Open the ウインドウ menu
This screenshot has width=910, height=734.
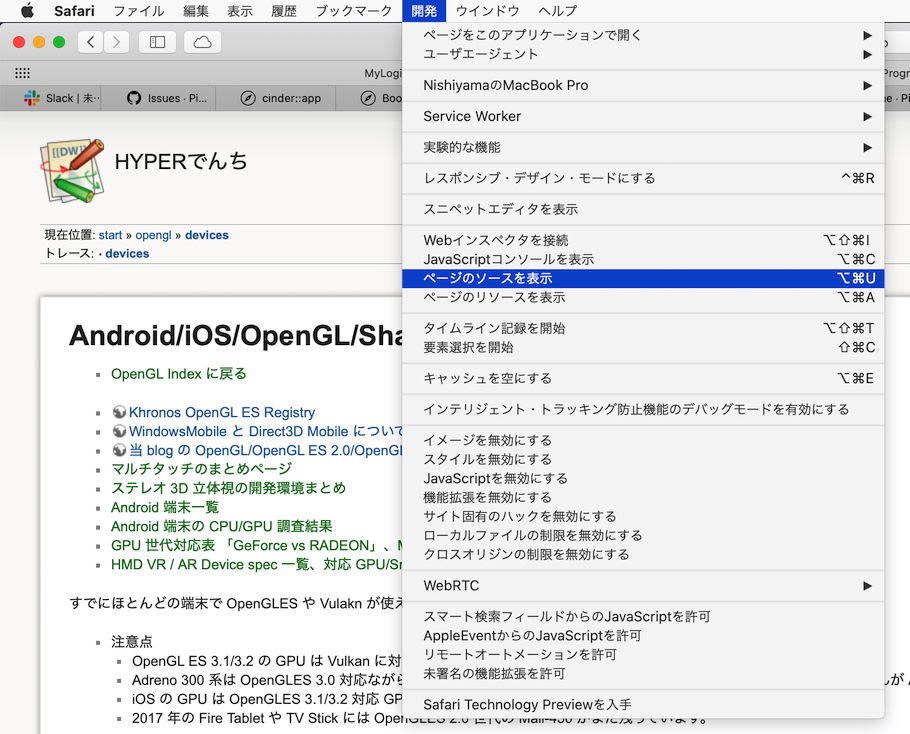[486, 11]
